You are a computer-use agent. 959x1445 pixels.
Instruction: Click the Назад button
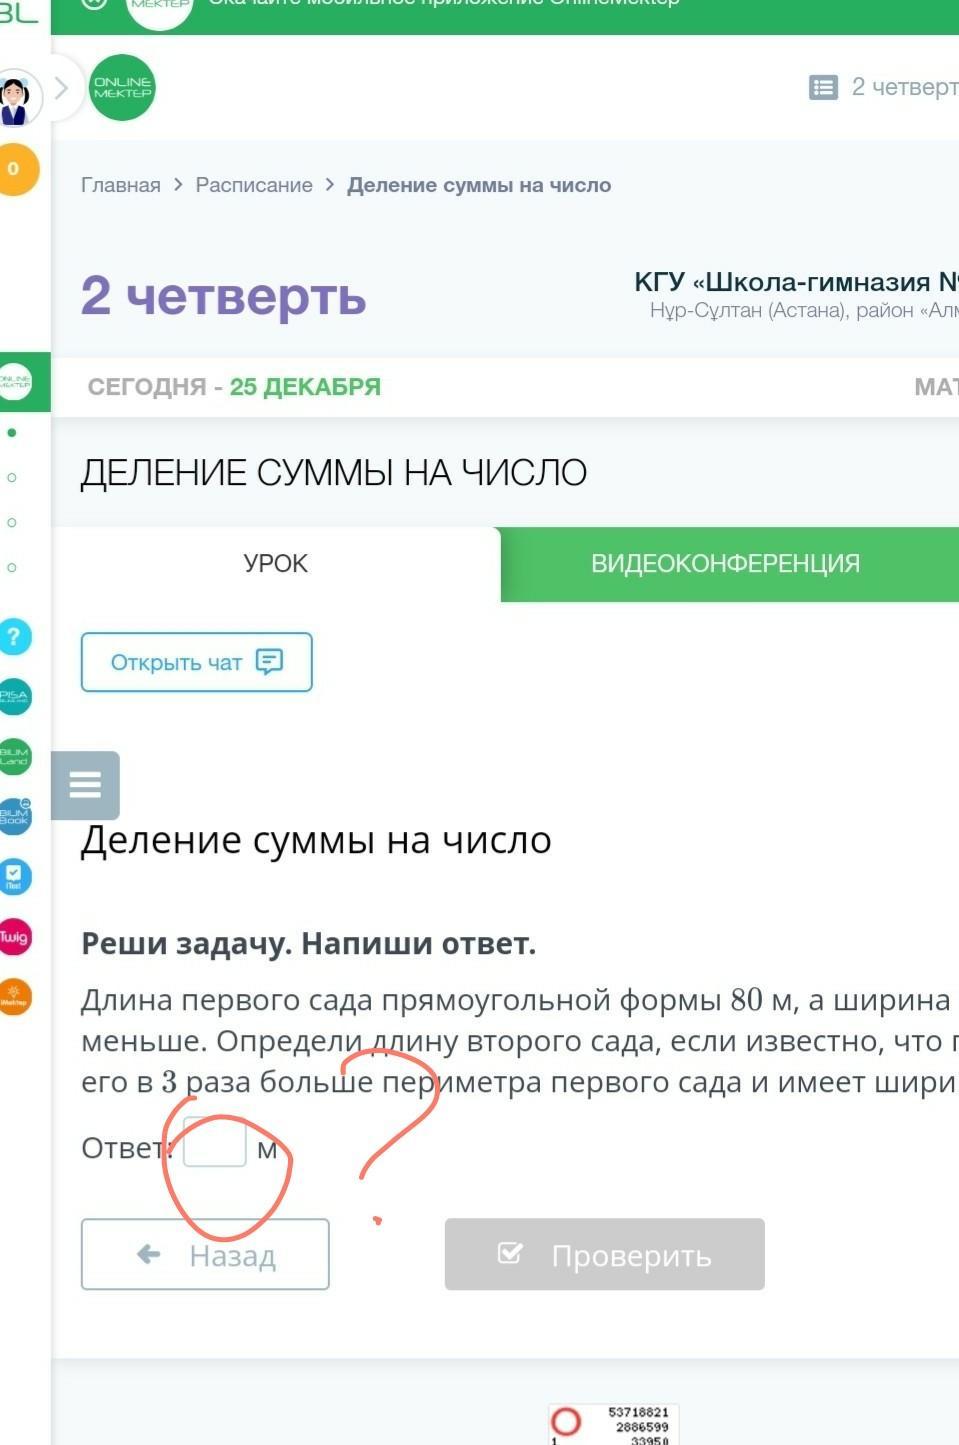pyautogui.click(x=205, y=1254)
